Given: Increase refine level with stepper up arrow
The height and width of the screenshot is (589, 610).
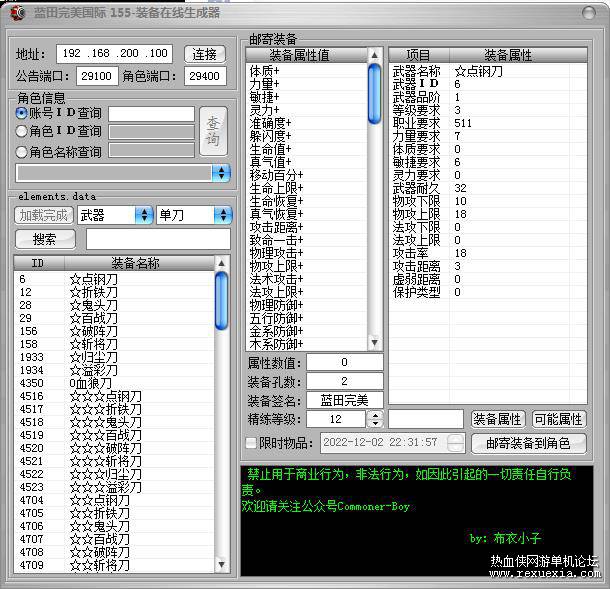Looking at the screenshot, I should (x=375, y=415).
